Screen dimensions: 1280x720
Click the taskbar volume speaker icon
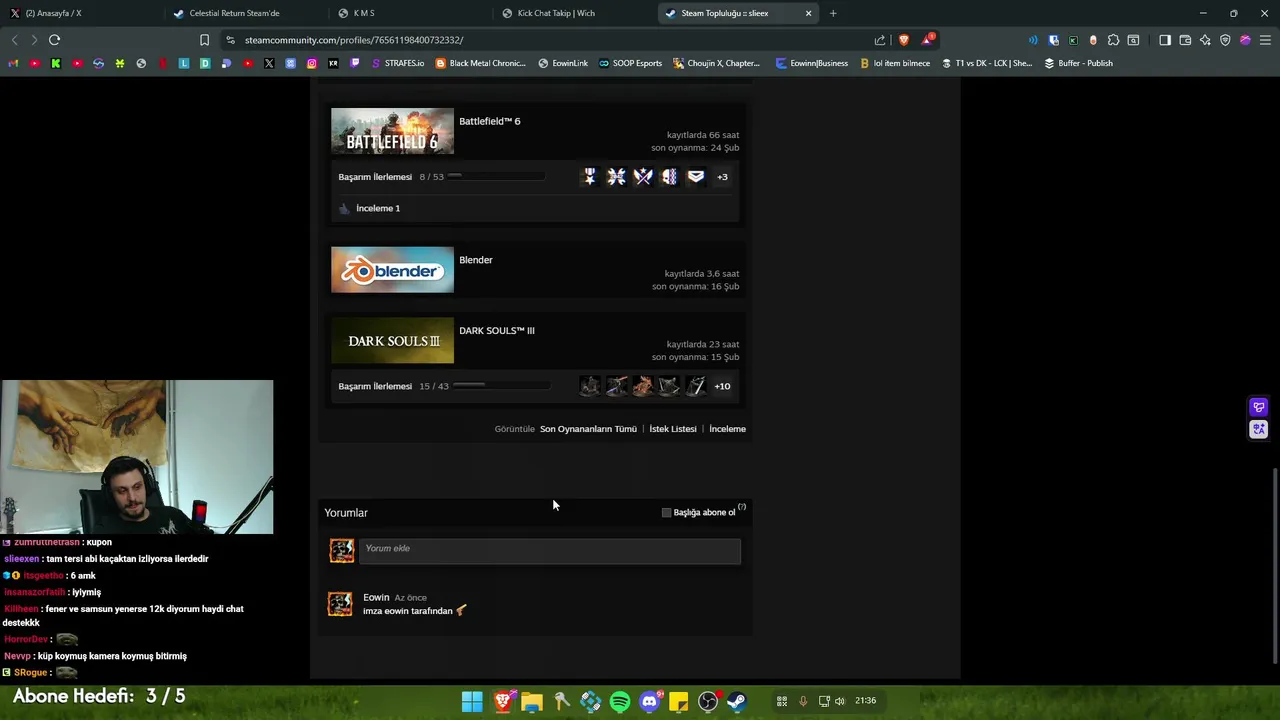coord(840,701)
